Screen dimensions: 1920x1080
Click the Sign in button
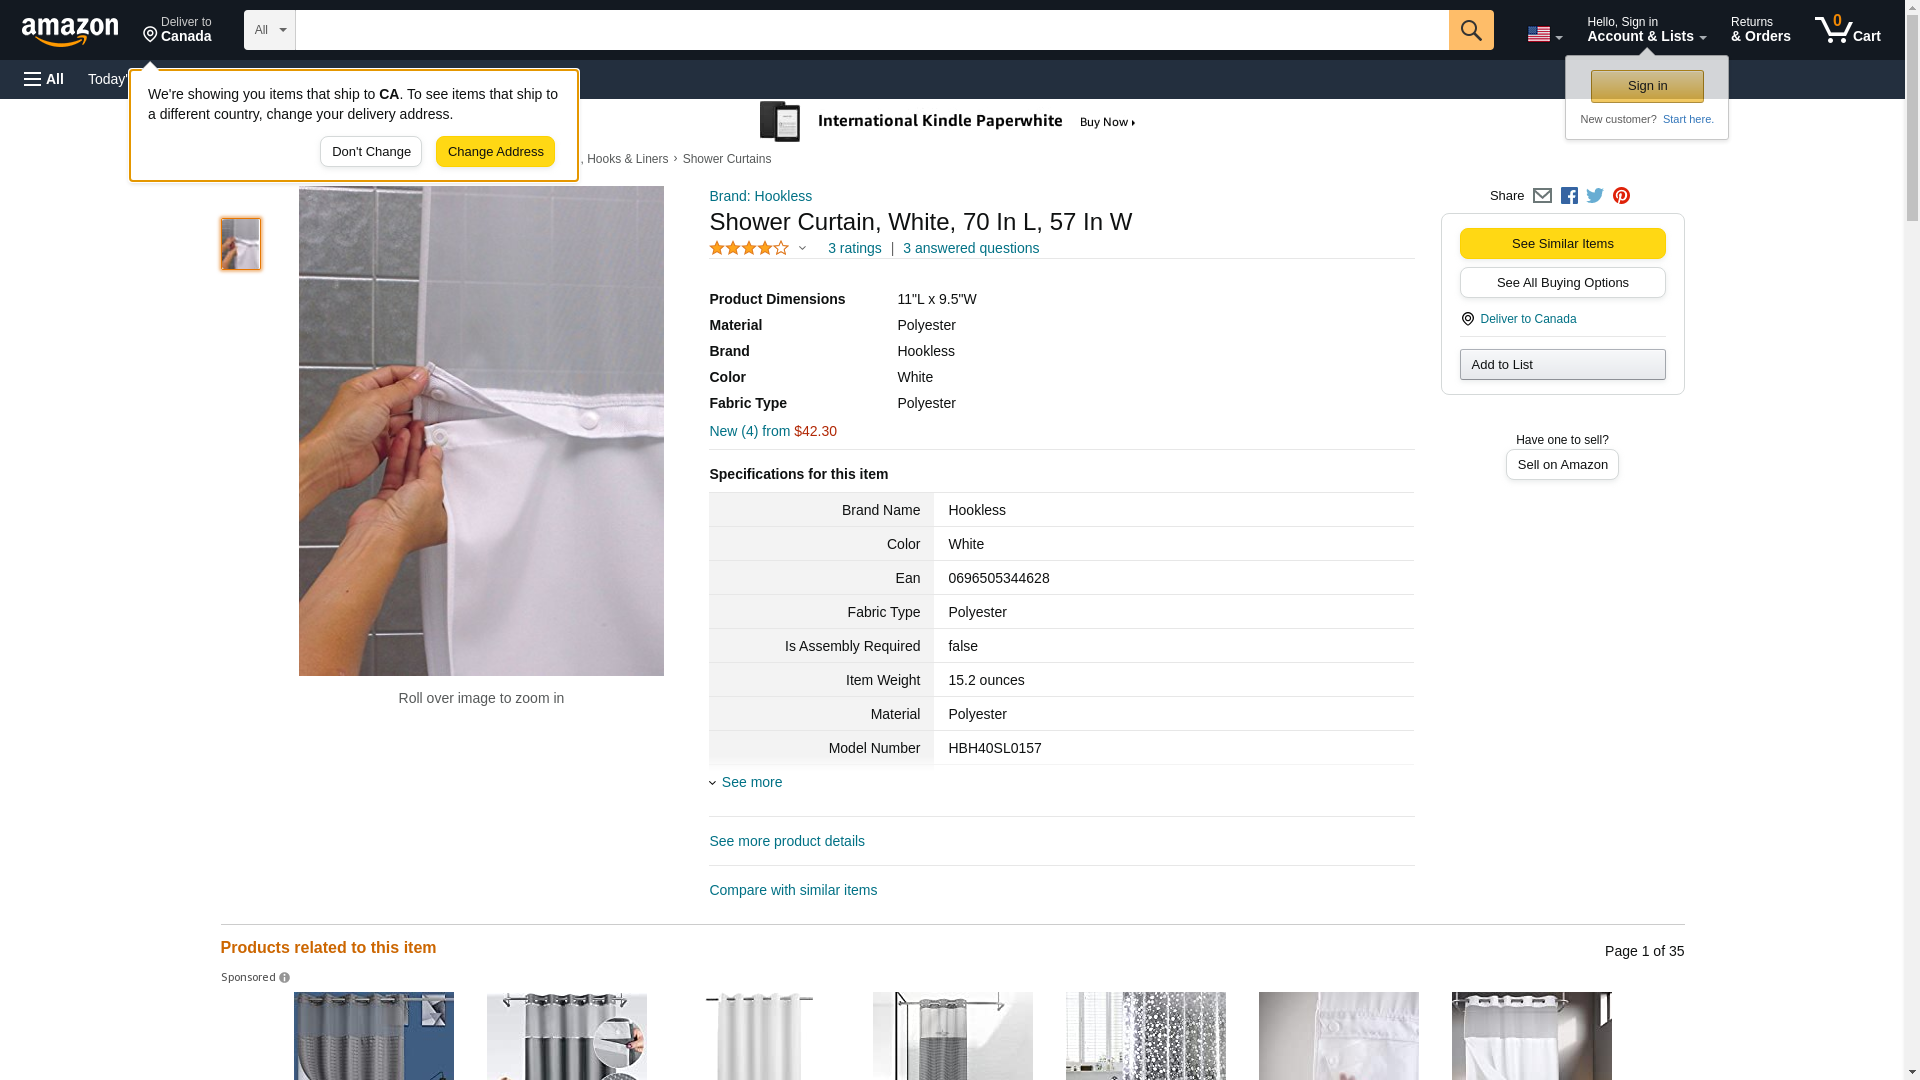(1646, 86)
